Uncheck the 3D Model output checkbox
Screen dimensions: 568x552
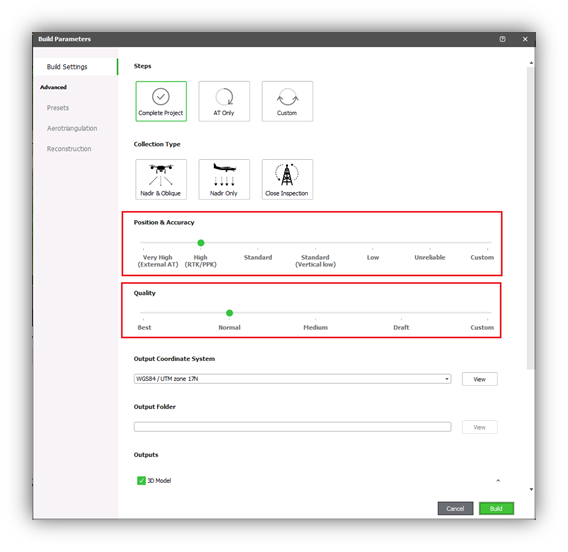click(141, 481)
